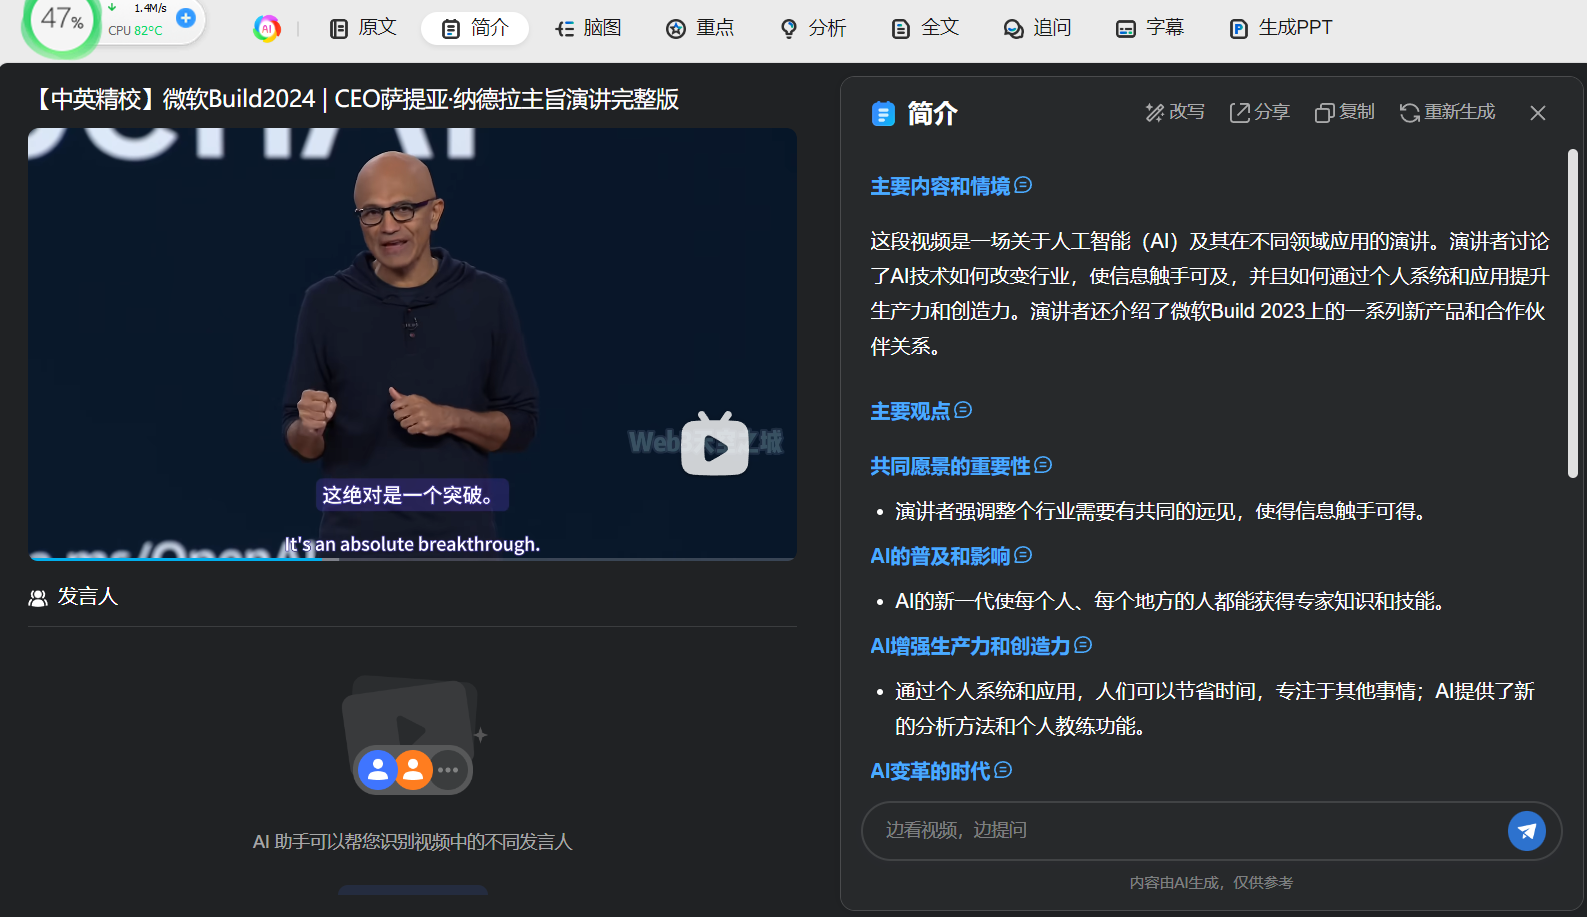The image size is (1587, 917).
Task: Select the 重点 highlights tab
Action: pos(701,28)
